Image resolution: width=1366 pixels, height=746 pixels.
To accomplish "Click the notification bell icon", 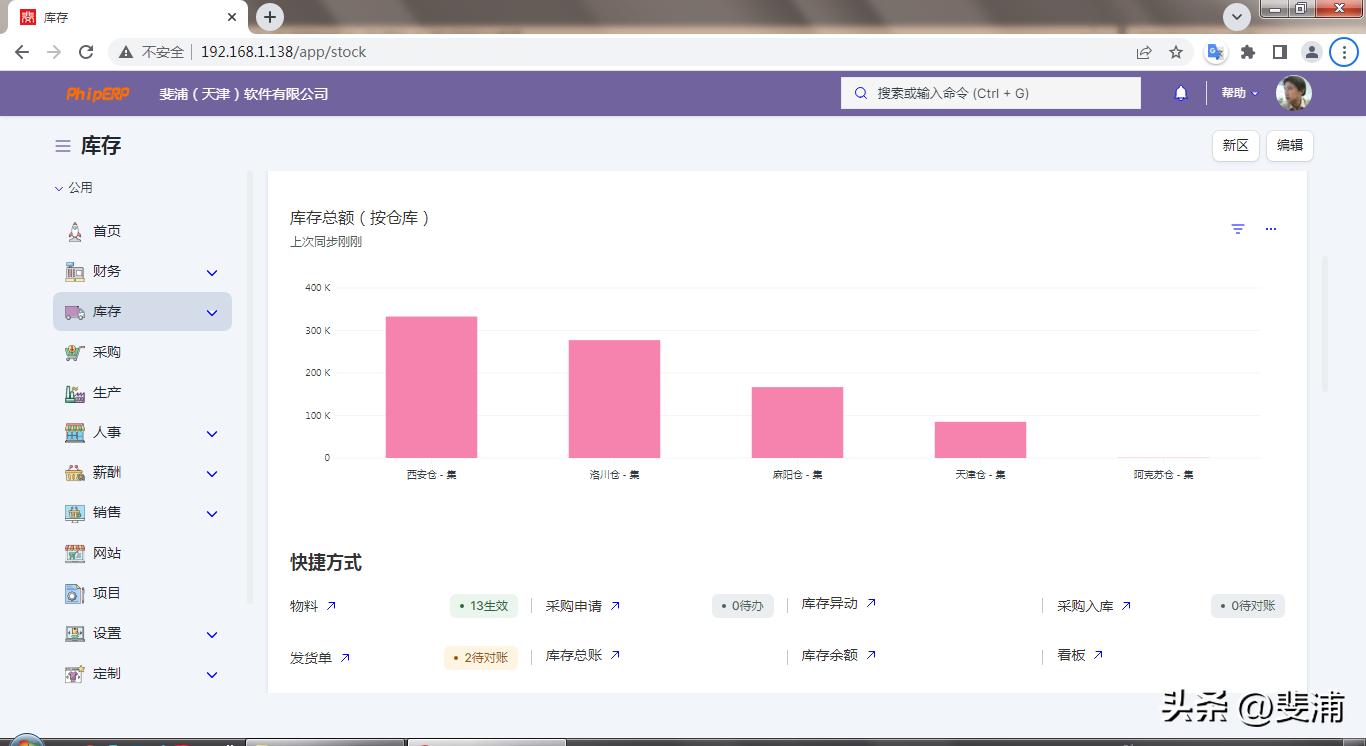I will tap(1180, 92).
